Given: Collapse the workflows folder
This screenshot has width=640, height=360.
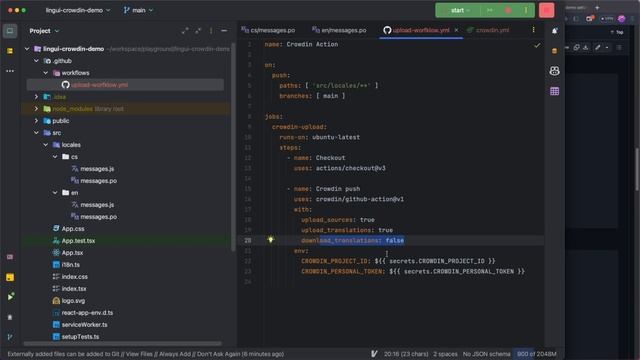Looking at the screenshot, I should pyautogui.click(x=46, y=73).
